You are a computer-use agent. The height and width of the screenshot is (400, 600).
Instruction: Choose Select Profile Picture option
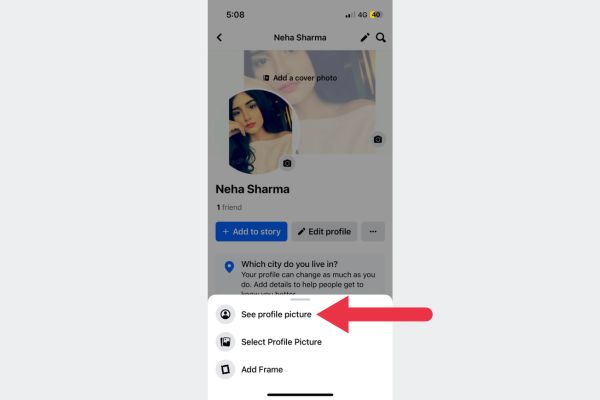[281, 342]
